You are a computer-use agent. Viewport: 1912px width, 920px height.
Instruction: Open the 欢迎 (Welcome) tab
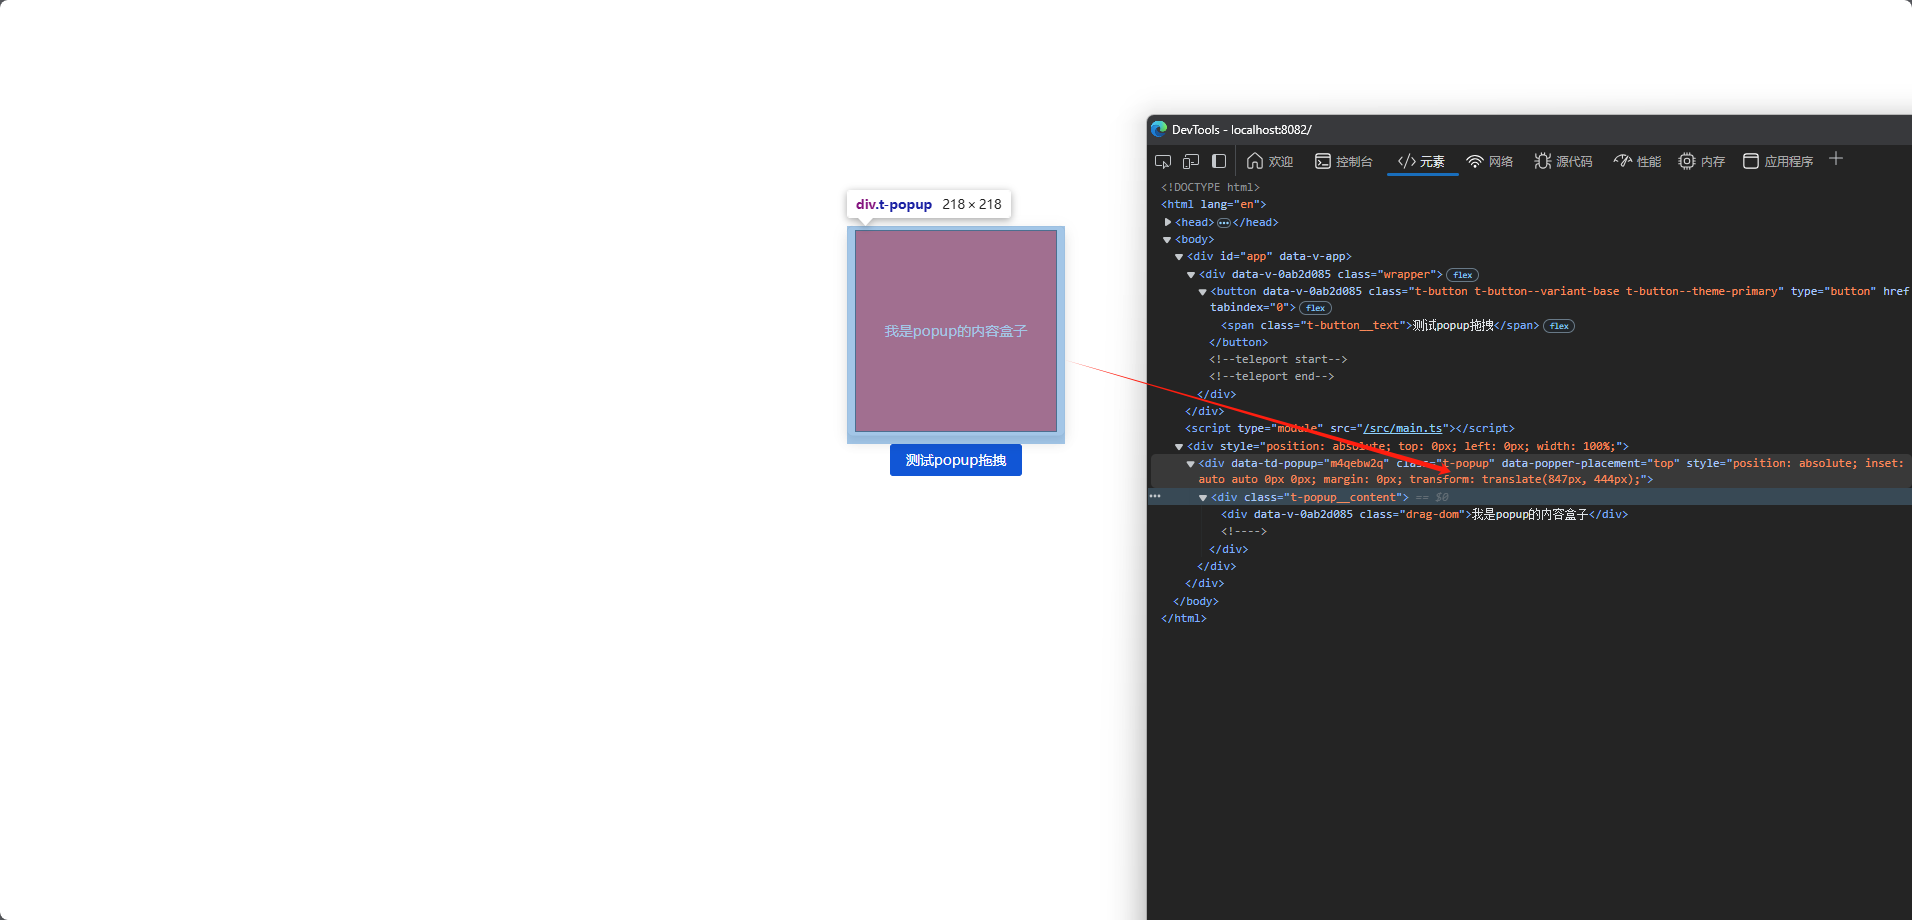pyautogui.click(x=1270, y=161)
